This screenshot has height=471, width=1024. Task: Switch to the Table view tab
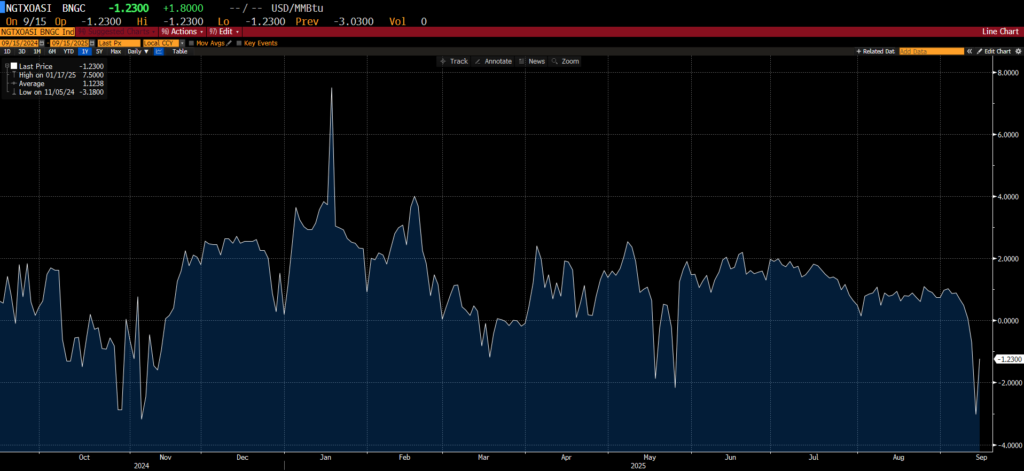180,51
